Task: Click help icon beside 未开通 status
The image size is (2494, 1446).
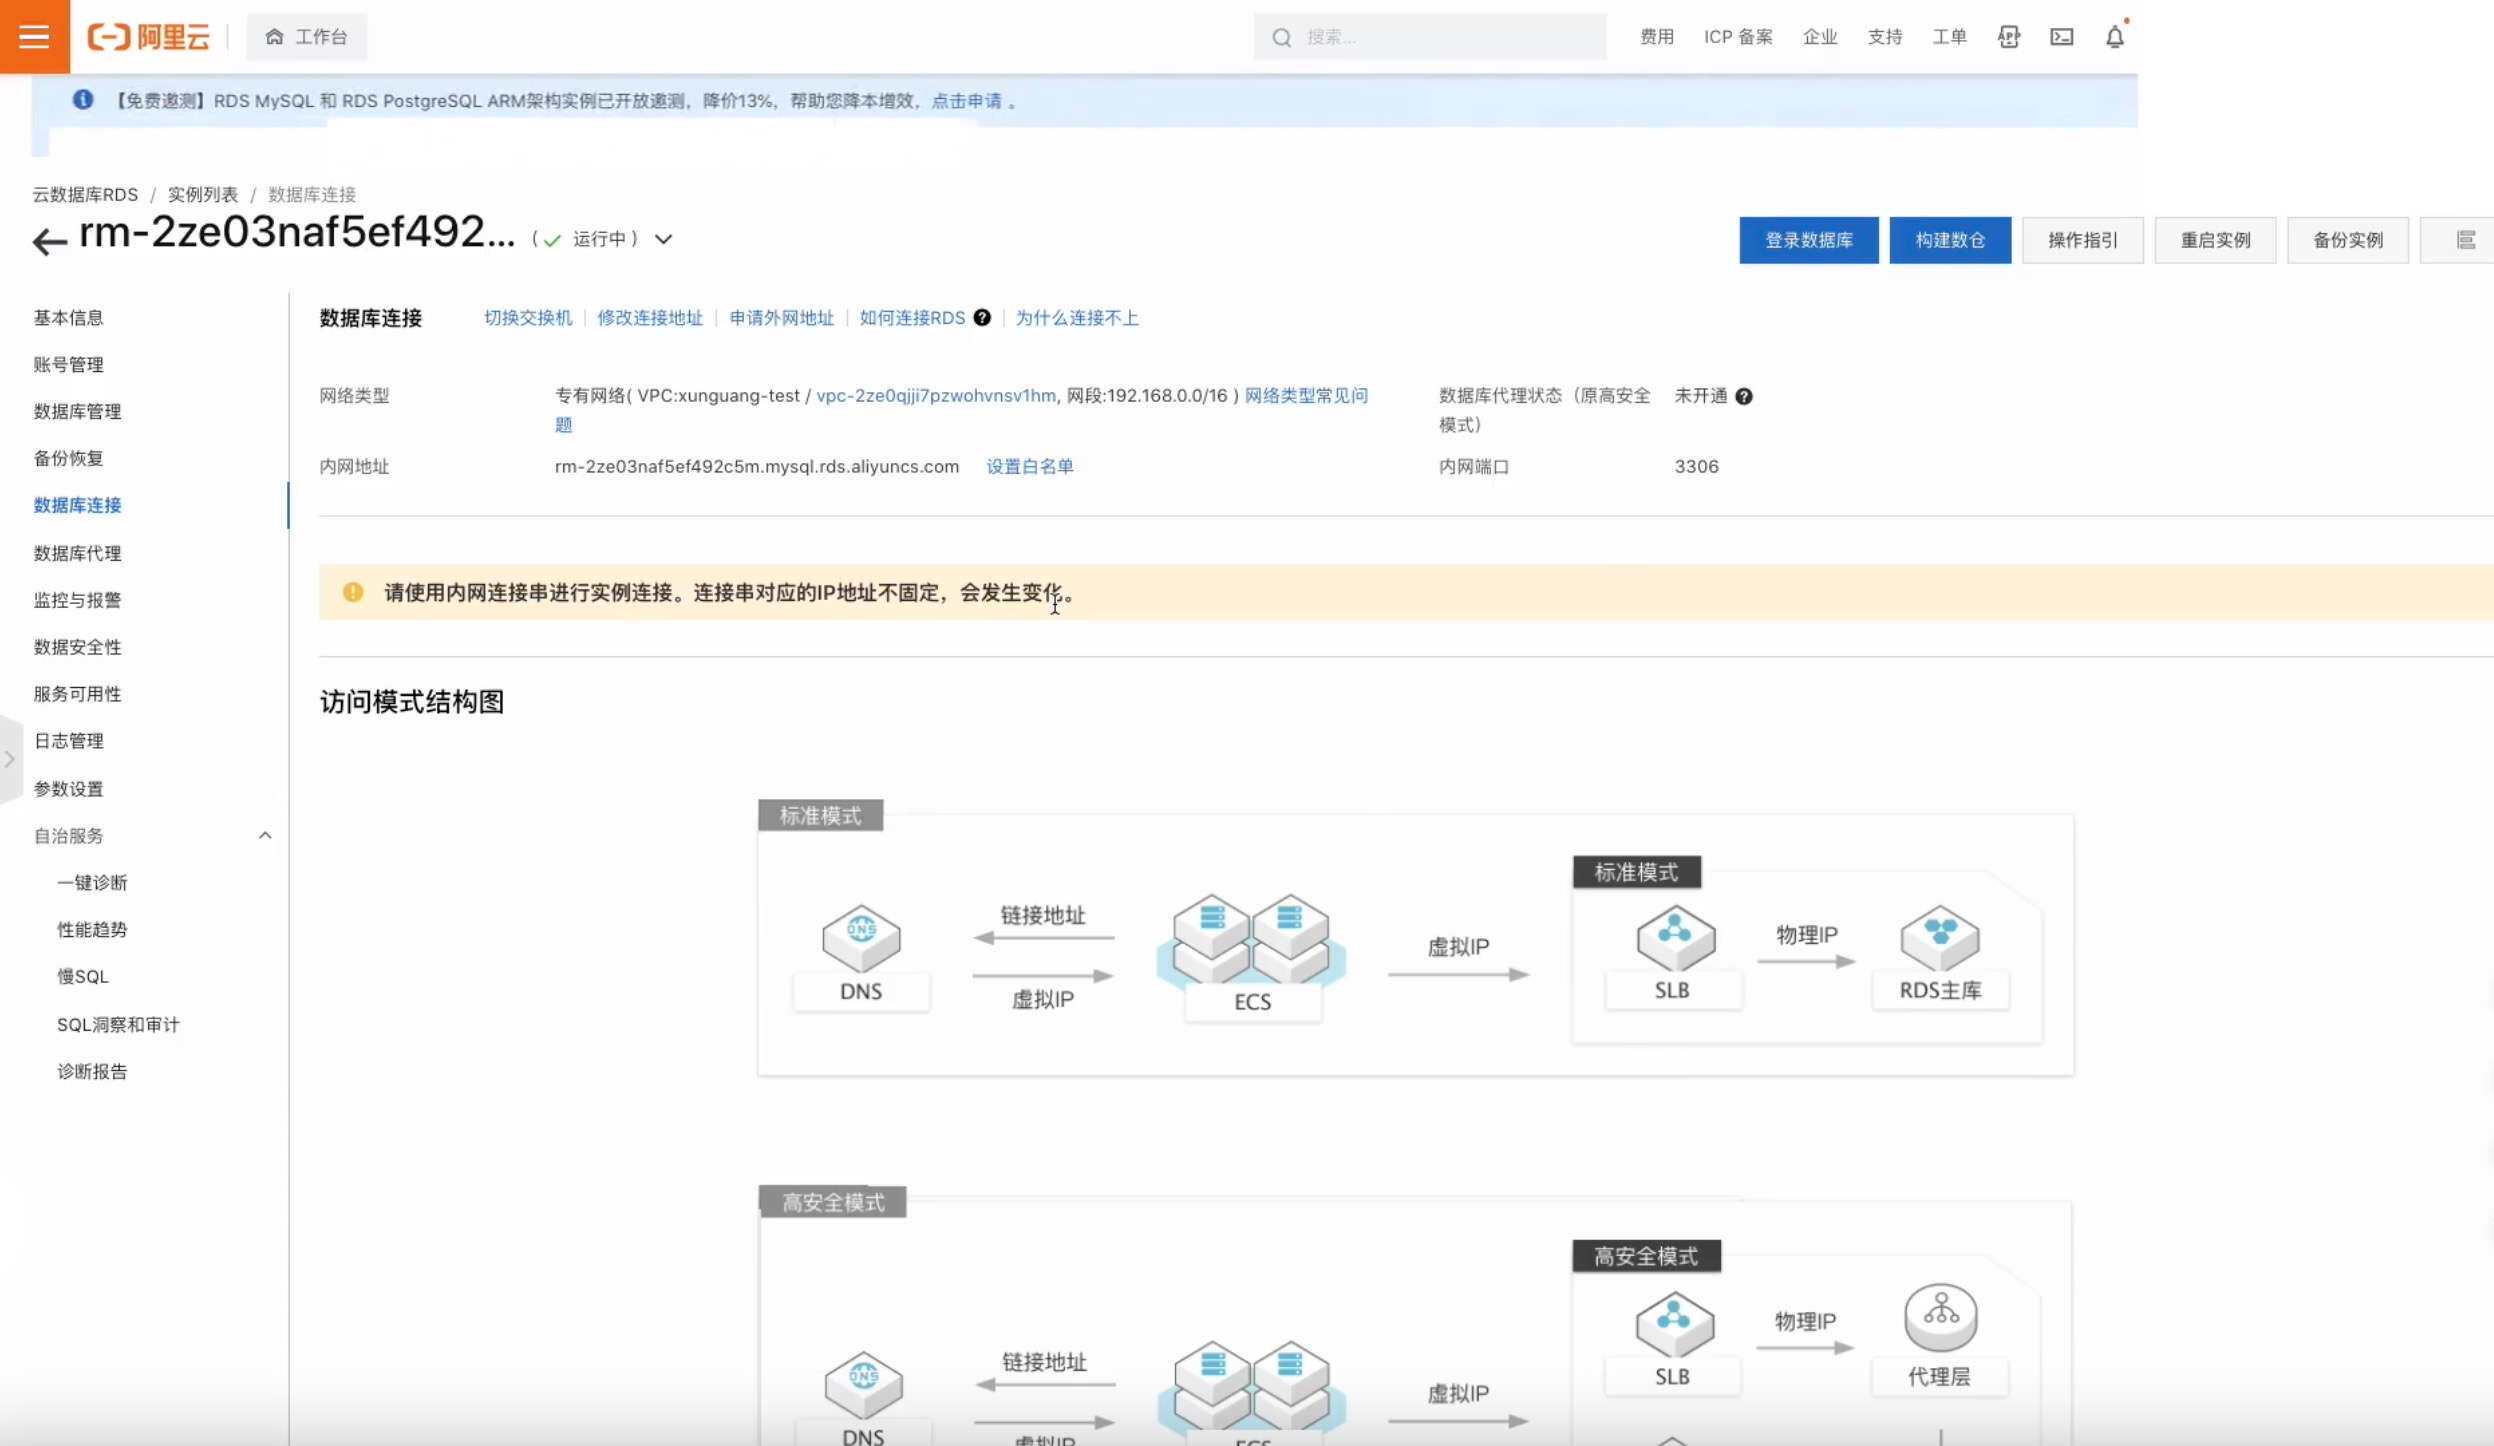Action: click(x=1744, y=396)
